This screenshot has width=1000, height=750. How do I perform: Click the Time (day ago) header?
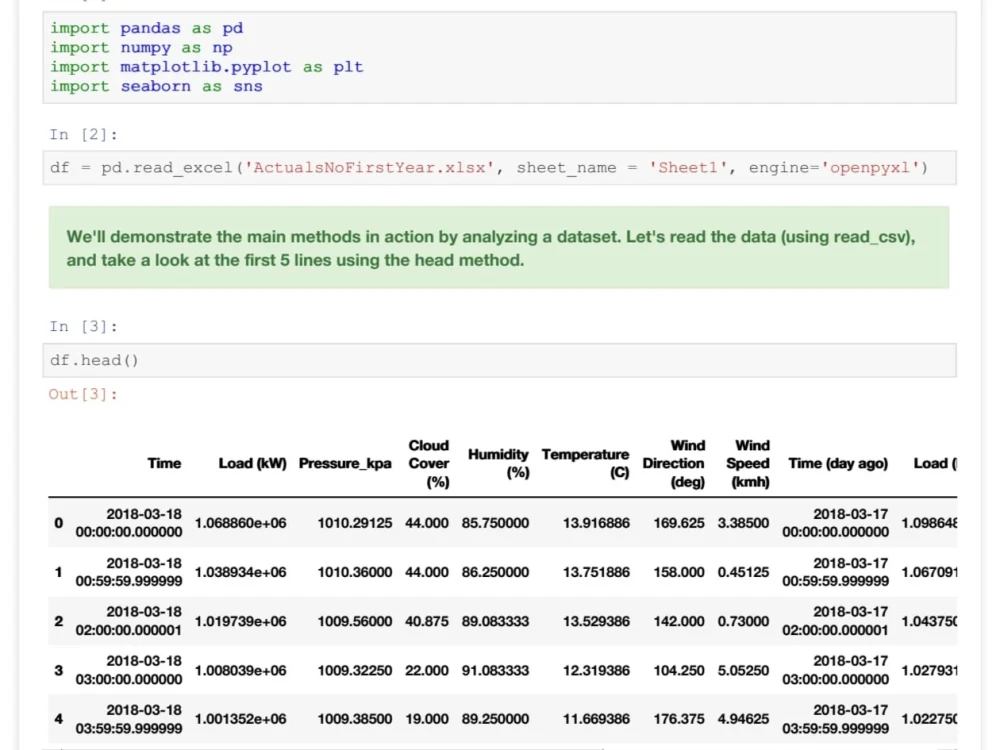838,464
